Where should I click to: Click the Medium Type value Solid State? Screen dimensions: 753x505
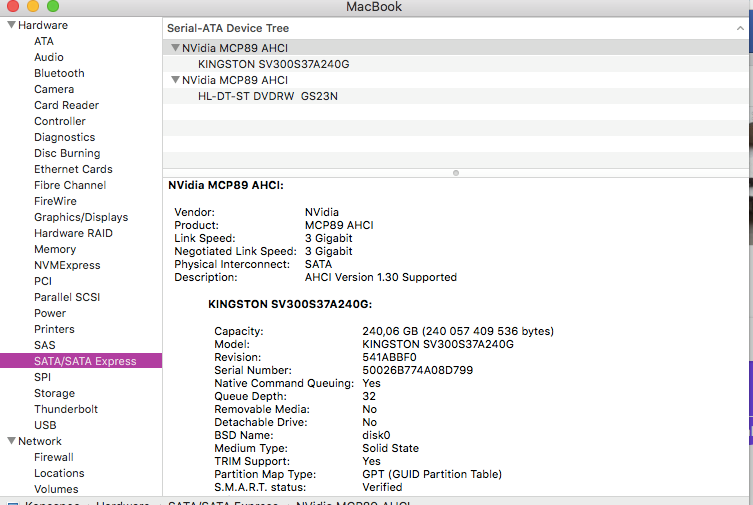pyautogui.click(x=390, y=448)
